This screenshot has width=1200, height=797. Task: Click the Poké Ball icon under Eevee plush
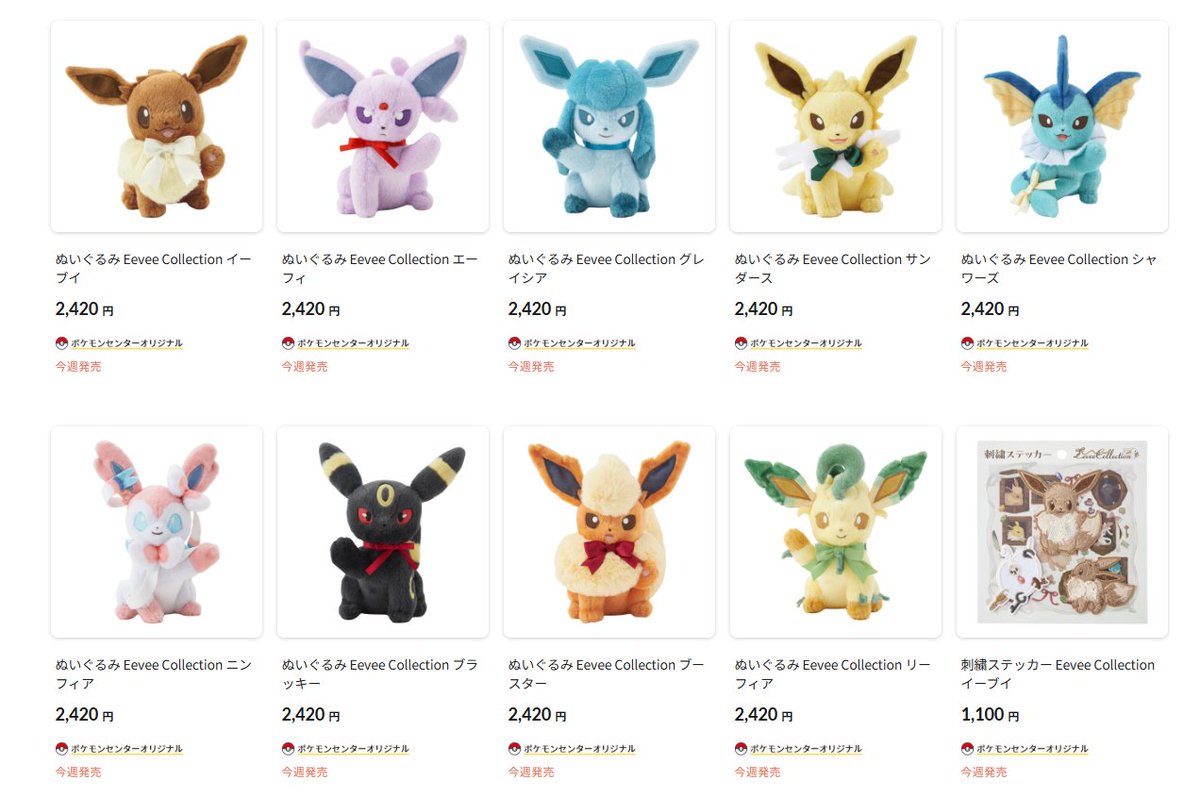click(x=62, y=342)
